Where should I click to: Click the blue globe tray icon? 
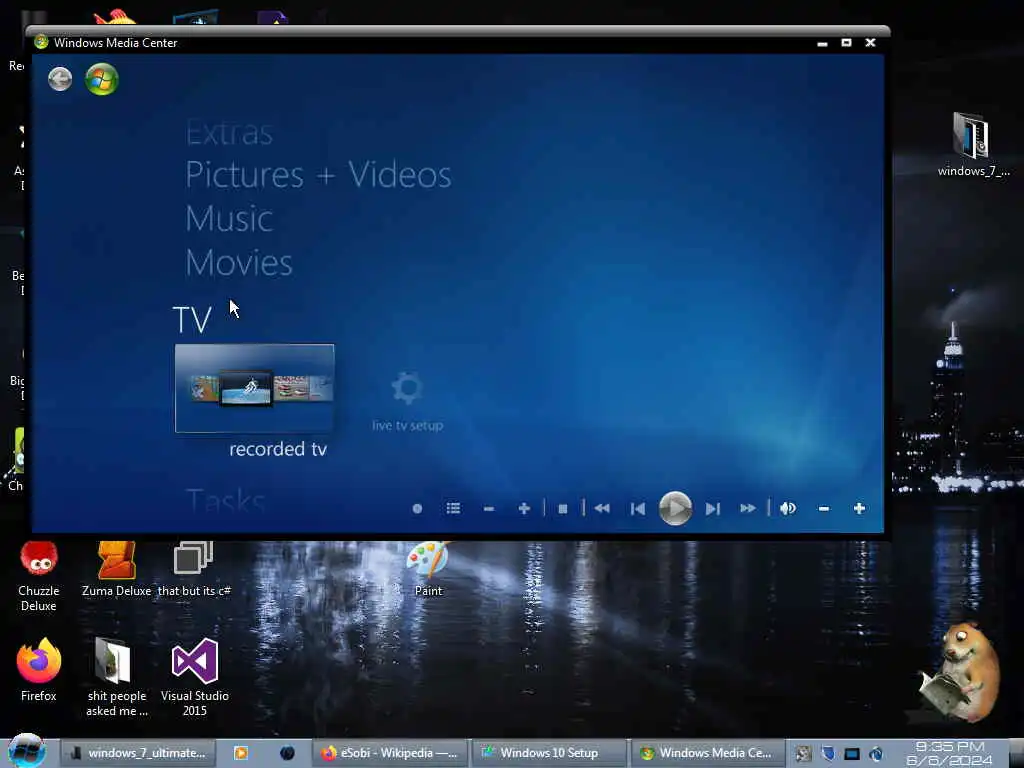pos(876,754)
